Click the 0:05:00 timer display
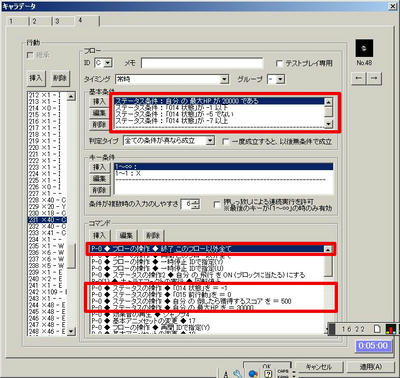 click(x=373, y=346)
